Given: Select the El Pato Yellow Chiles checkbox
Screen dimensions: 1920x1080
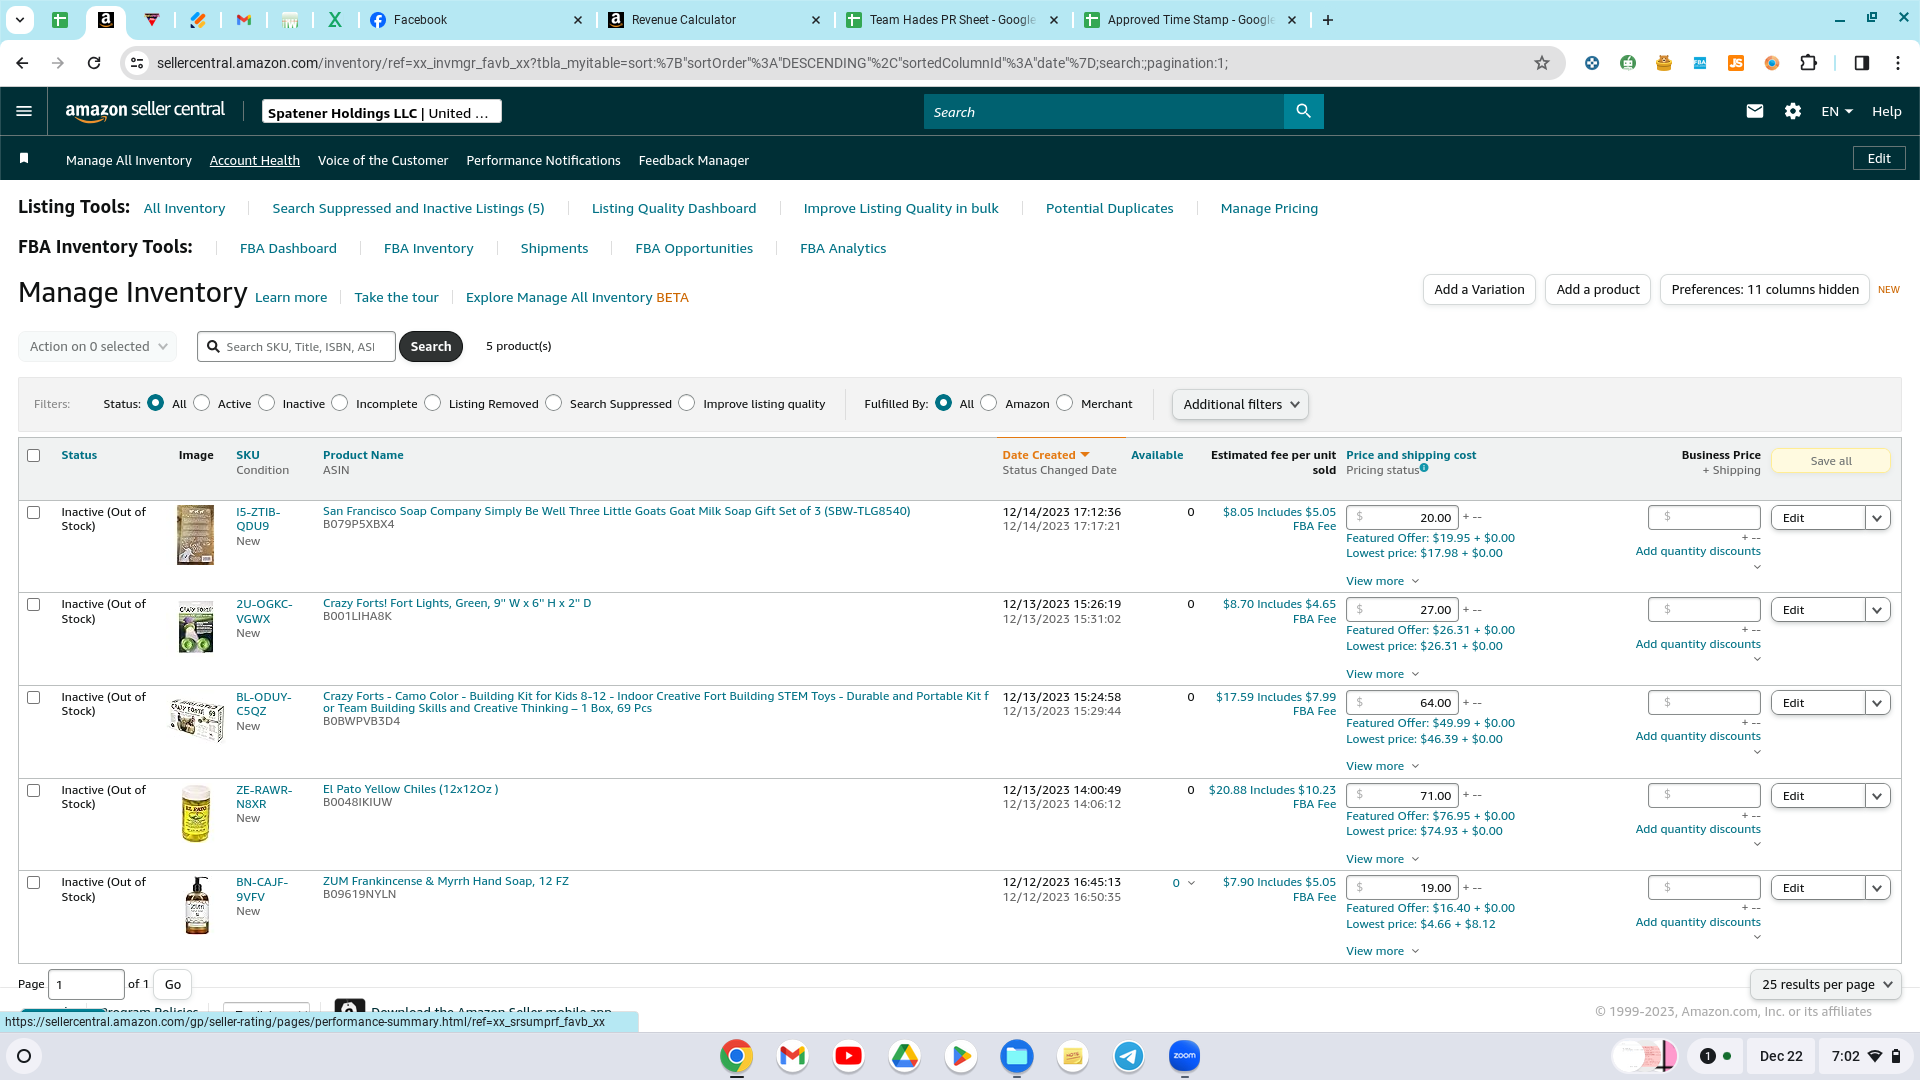Looking at the screenshot, I should click(x=34, y=790).
